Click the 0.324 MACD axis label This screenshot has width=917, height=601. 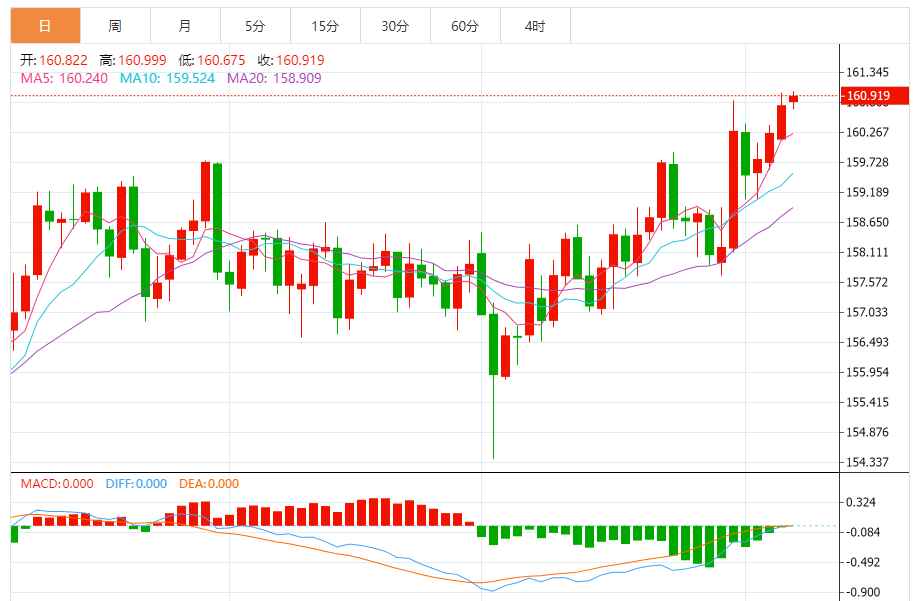(861, 502)
